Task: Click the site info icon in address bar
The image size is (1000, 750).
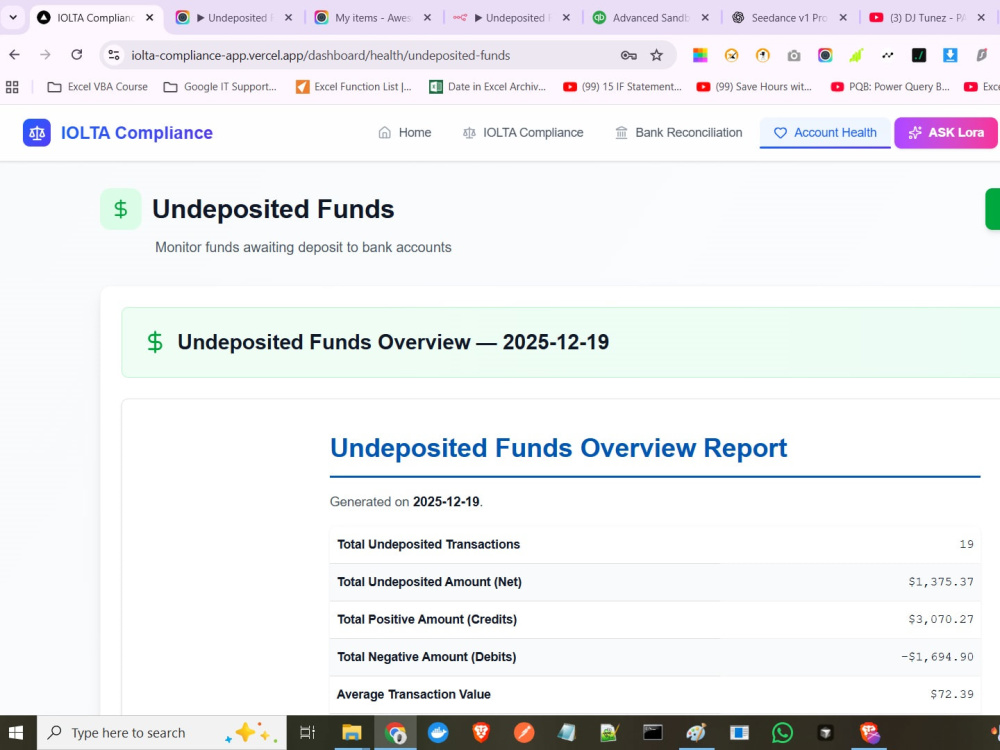Action: coord(114,55)
